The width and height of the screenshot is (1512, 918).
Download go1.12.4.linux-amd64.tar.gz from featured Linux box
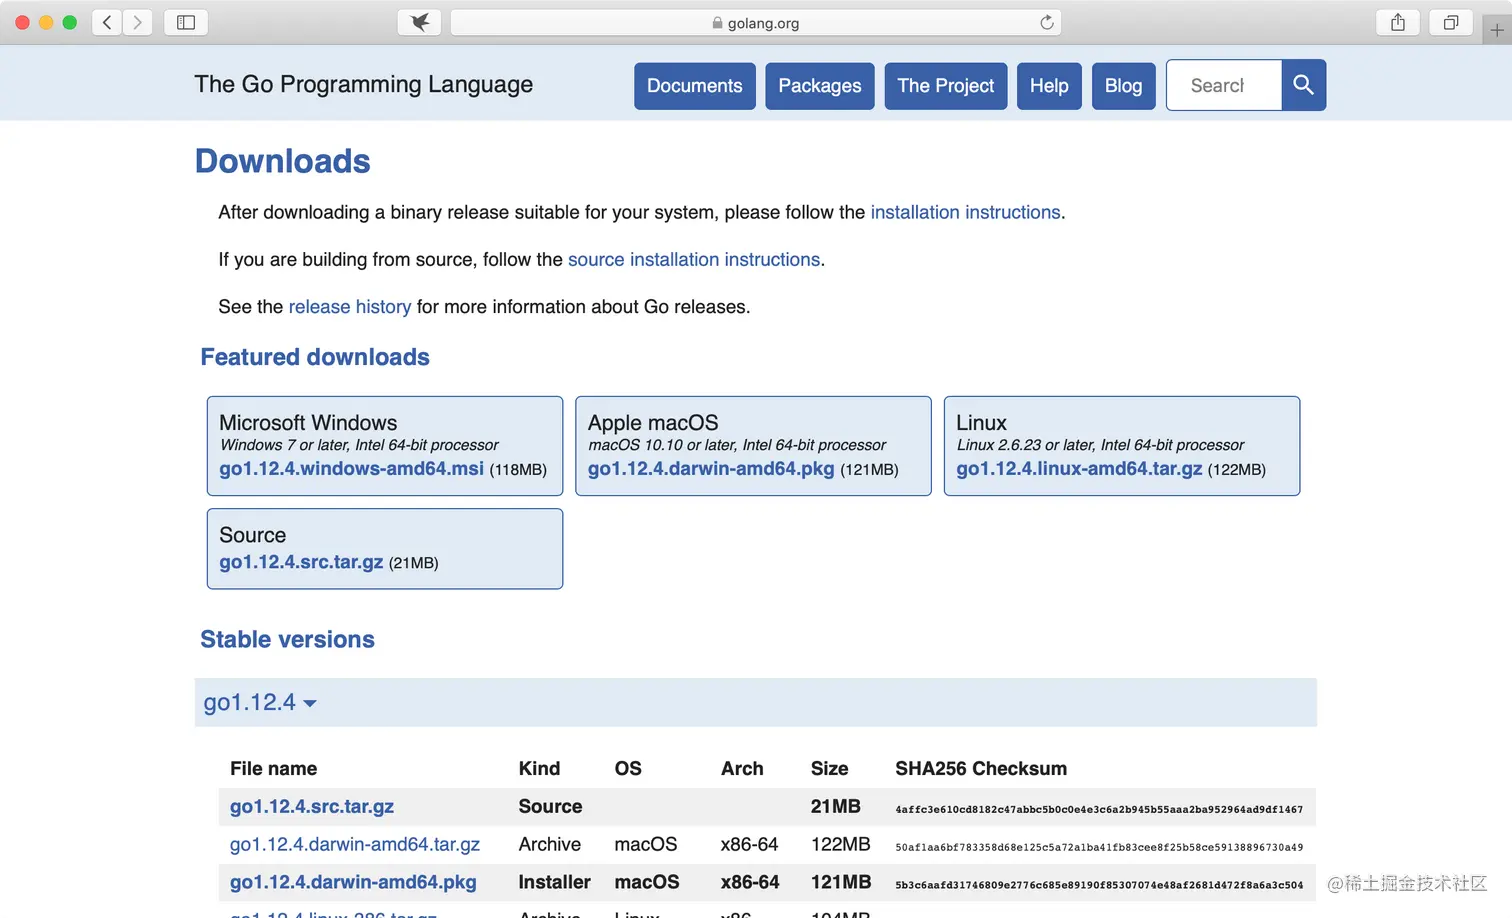click(x=1079, y=468)
